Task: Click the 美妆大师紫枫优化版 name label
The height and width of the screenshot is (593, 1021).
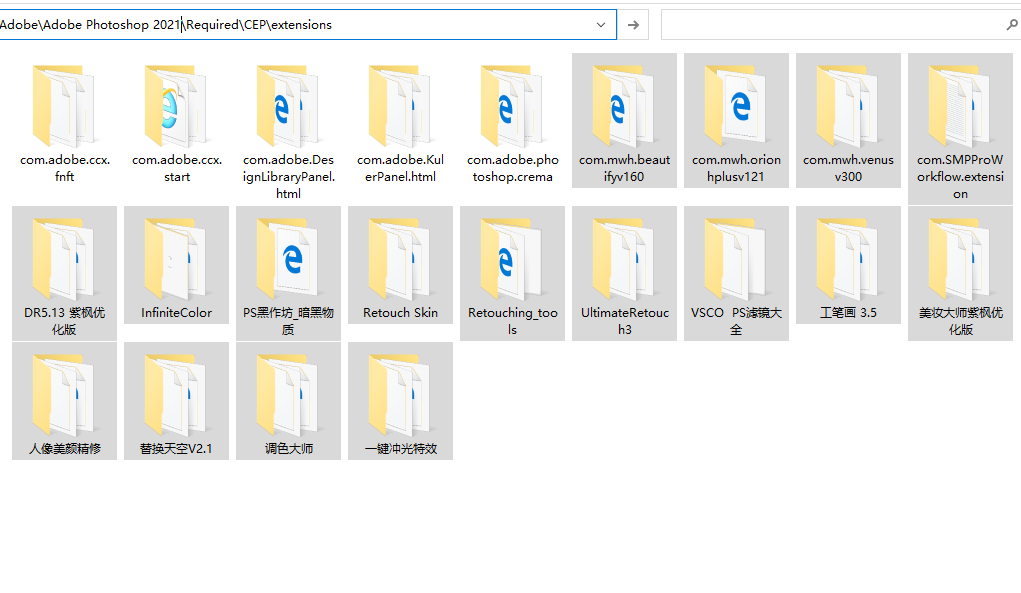Action: [960, 321]
